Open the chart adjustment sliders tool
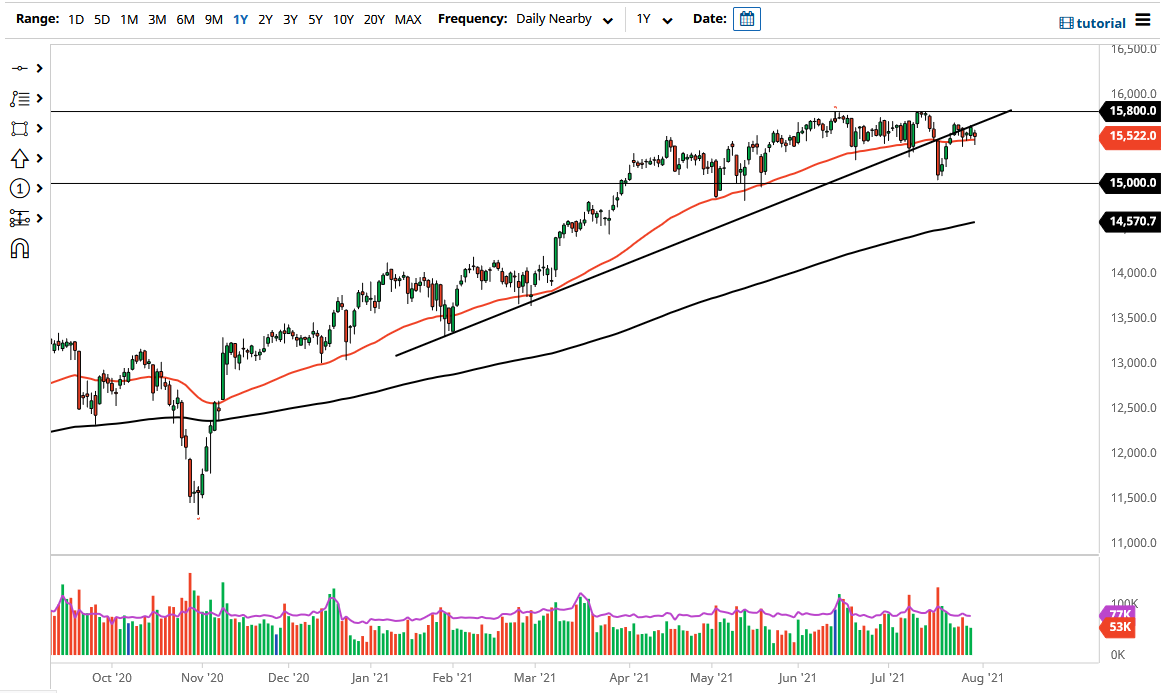This screenshot has width=1168, height=693. coord(21,218)
